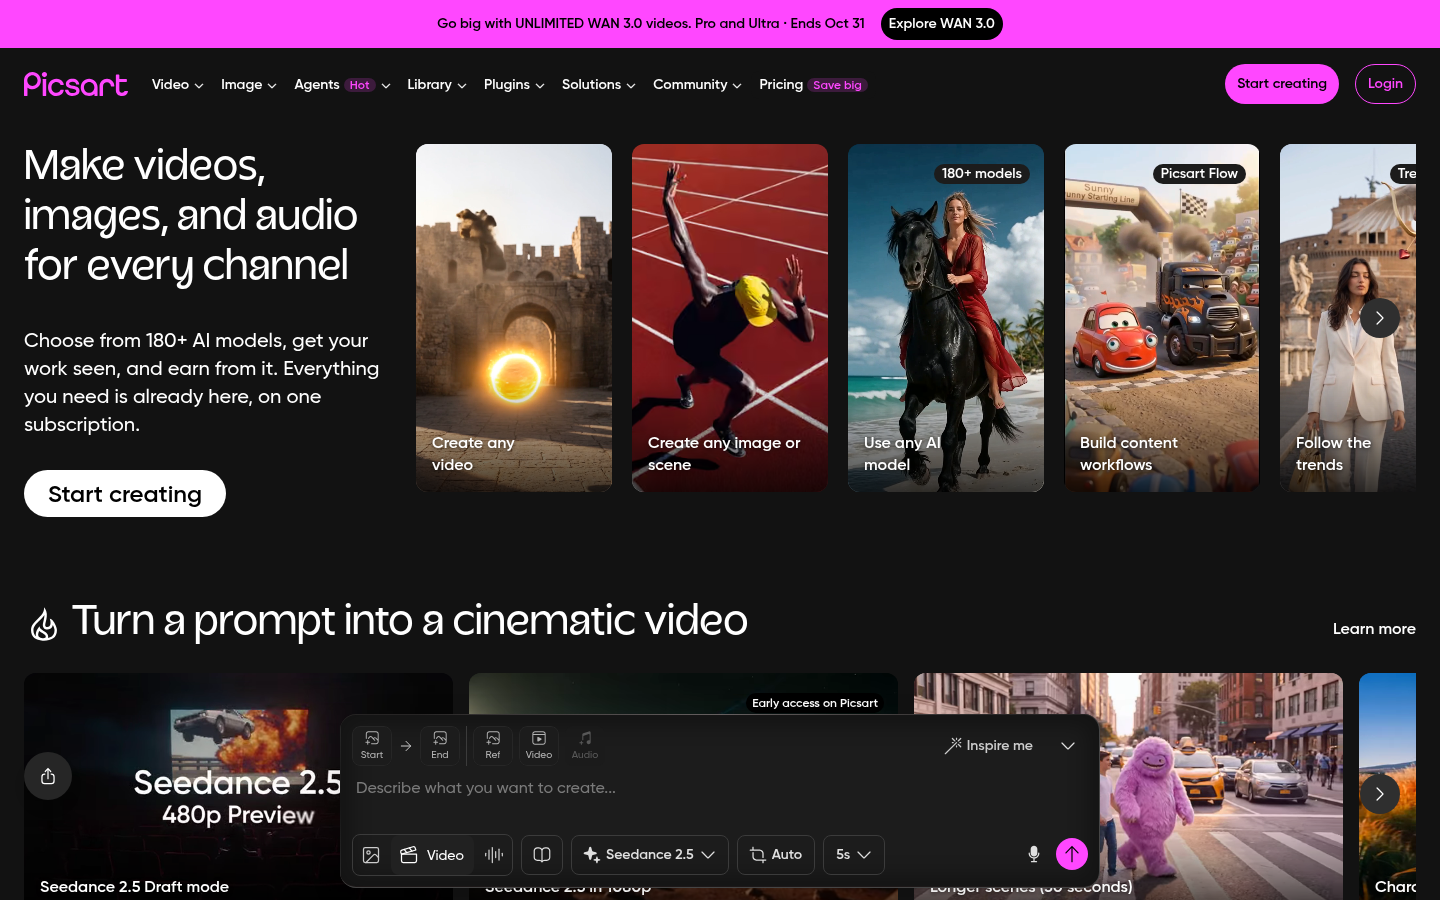Screen dimensions: 1440x900
Task: Open the Seedance 2.5 model dropdown
Action: pyautogui.click(x=650, y=855)
